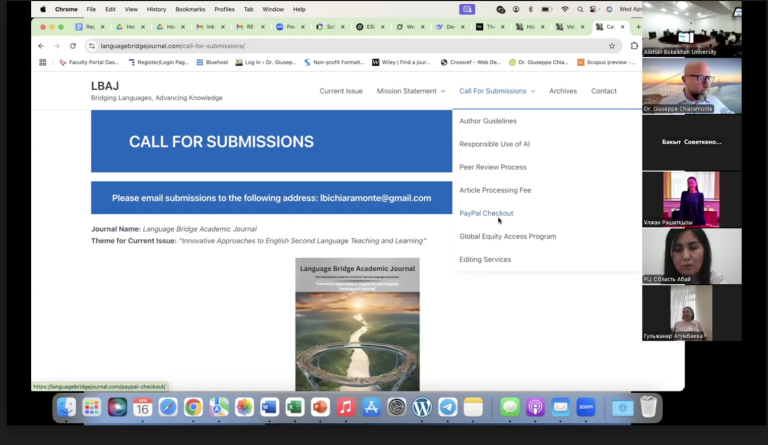The height and width of the screenshot is (445, 768).
Task: Open the Music app in the Dock
Action: point(346,407)
